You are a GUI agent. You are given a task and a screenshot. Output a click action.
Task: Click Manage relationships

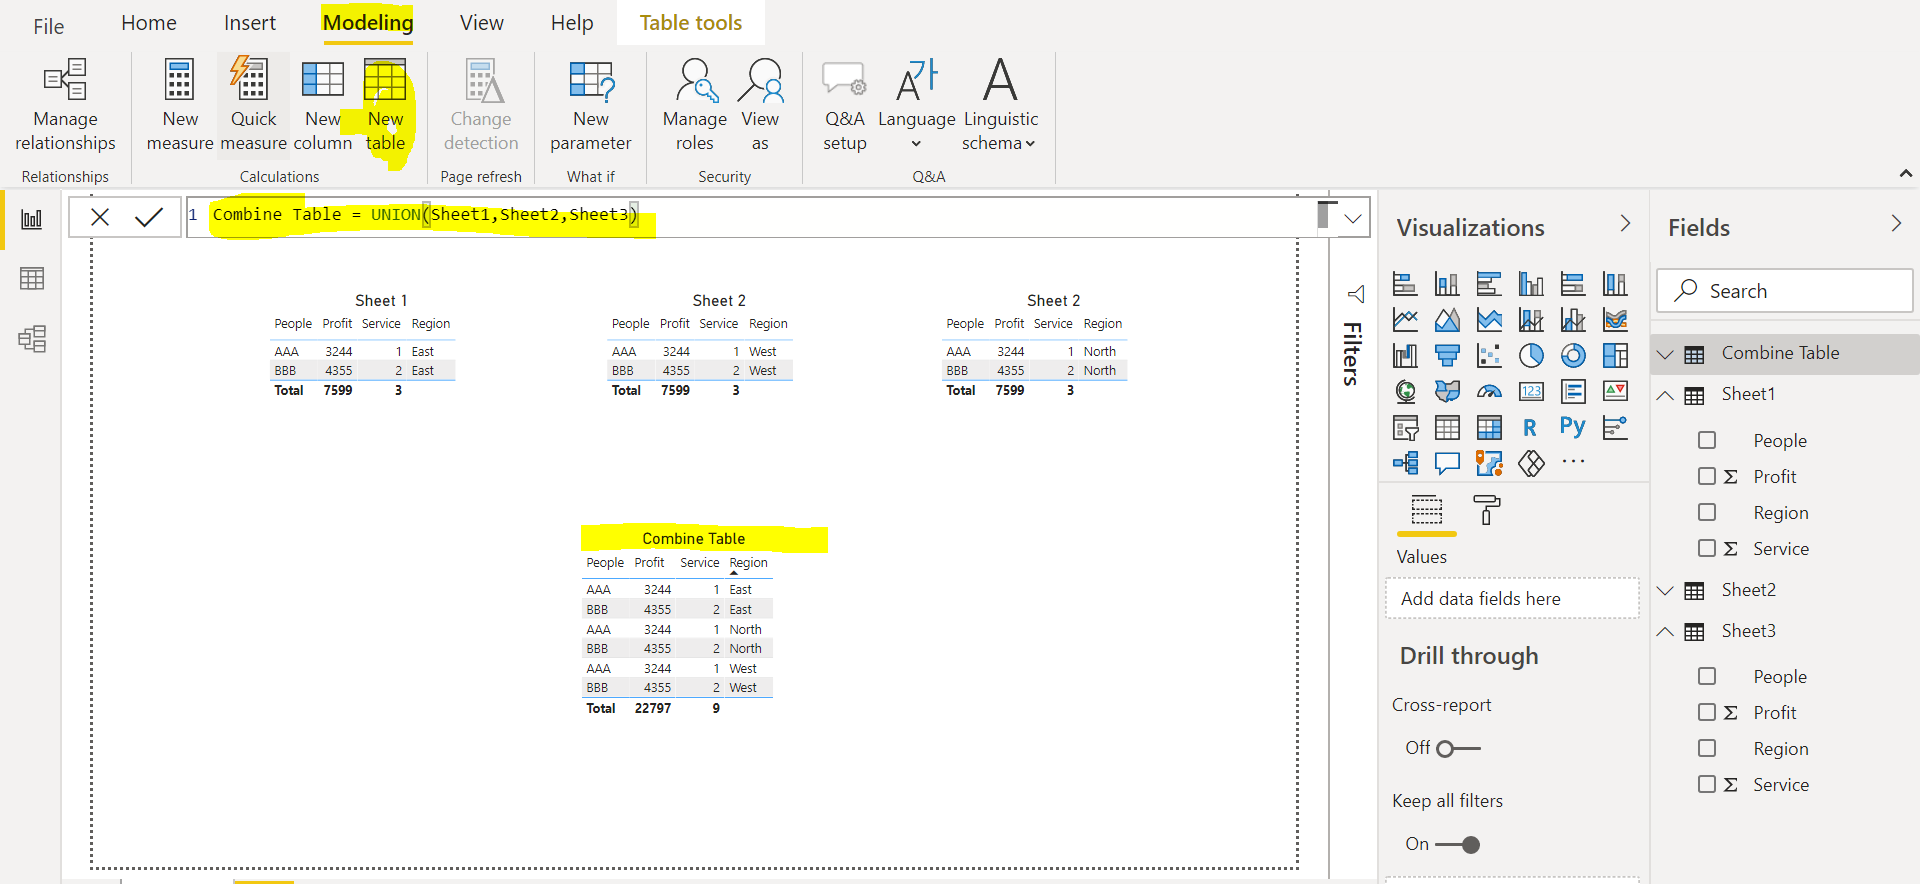[x=65, y=105]
